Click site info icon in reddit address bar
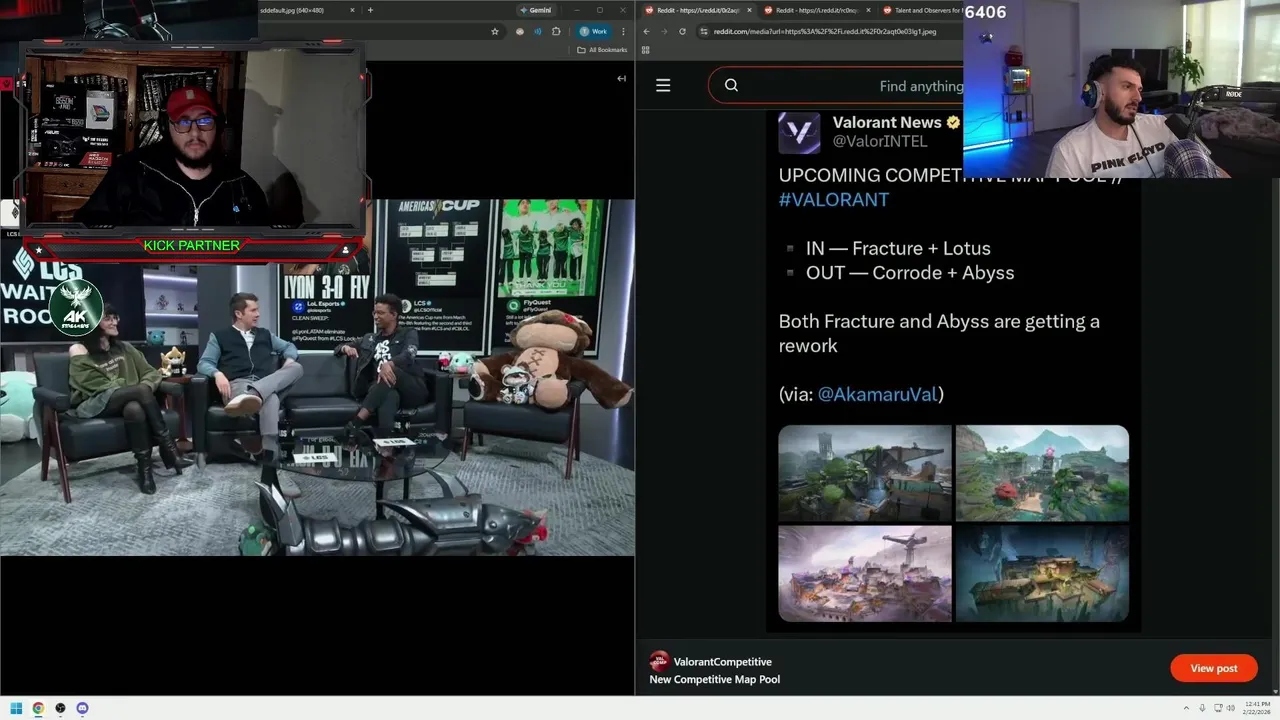1280x720 pixels. (704, 31)
